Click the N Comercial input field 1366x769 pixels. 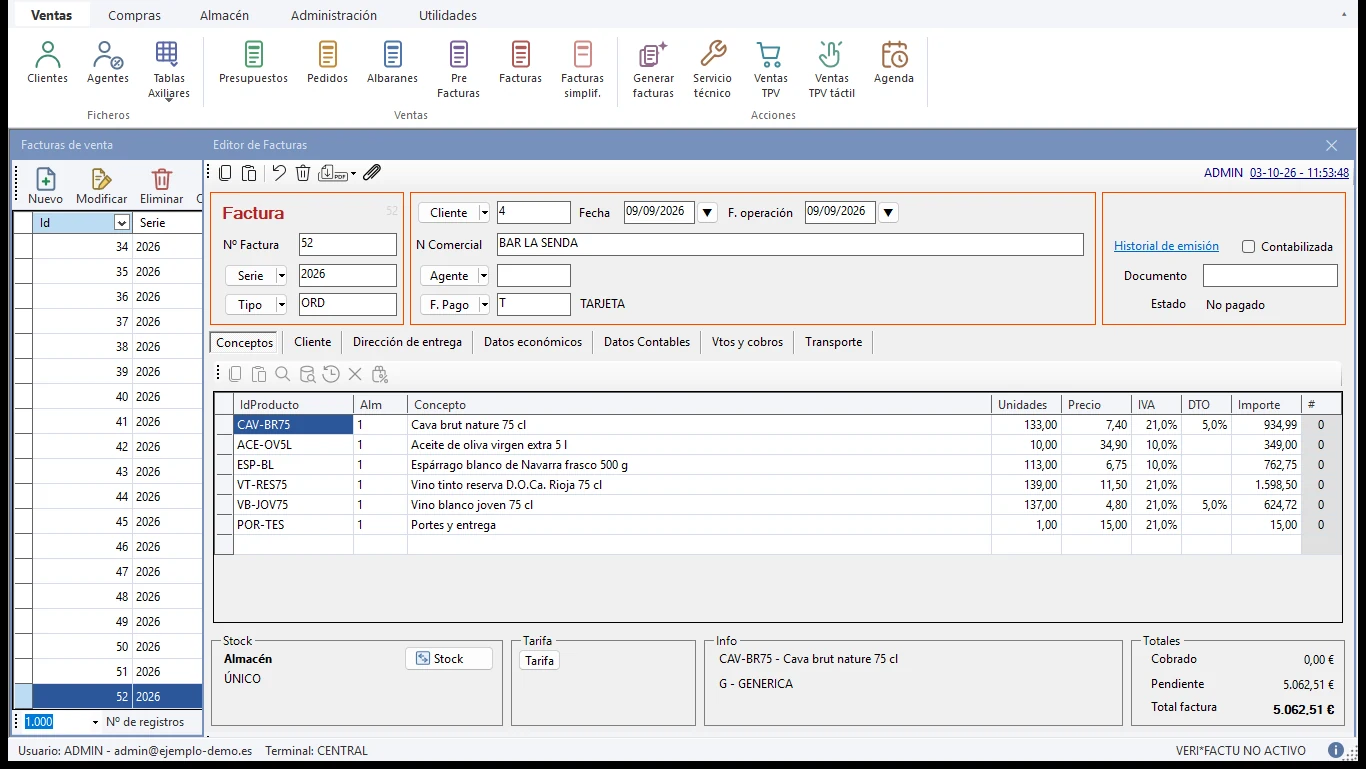pos(790,244)
